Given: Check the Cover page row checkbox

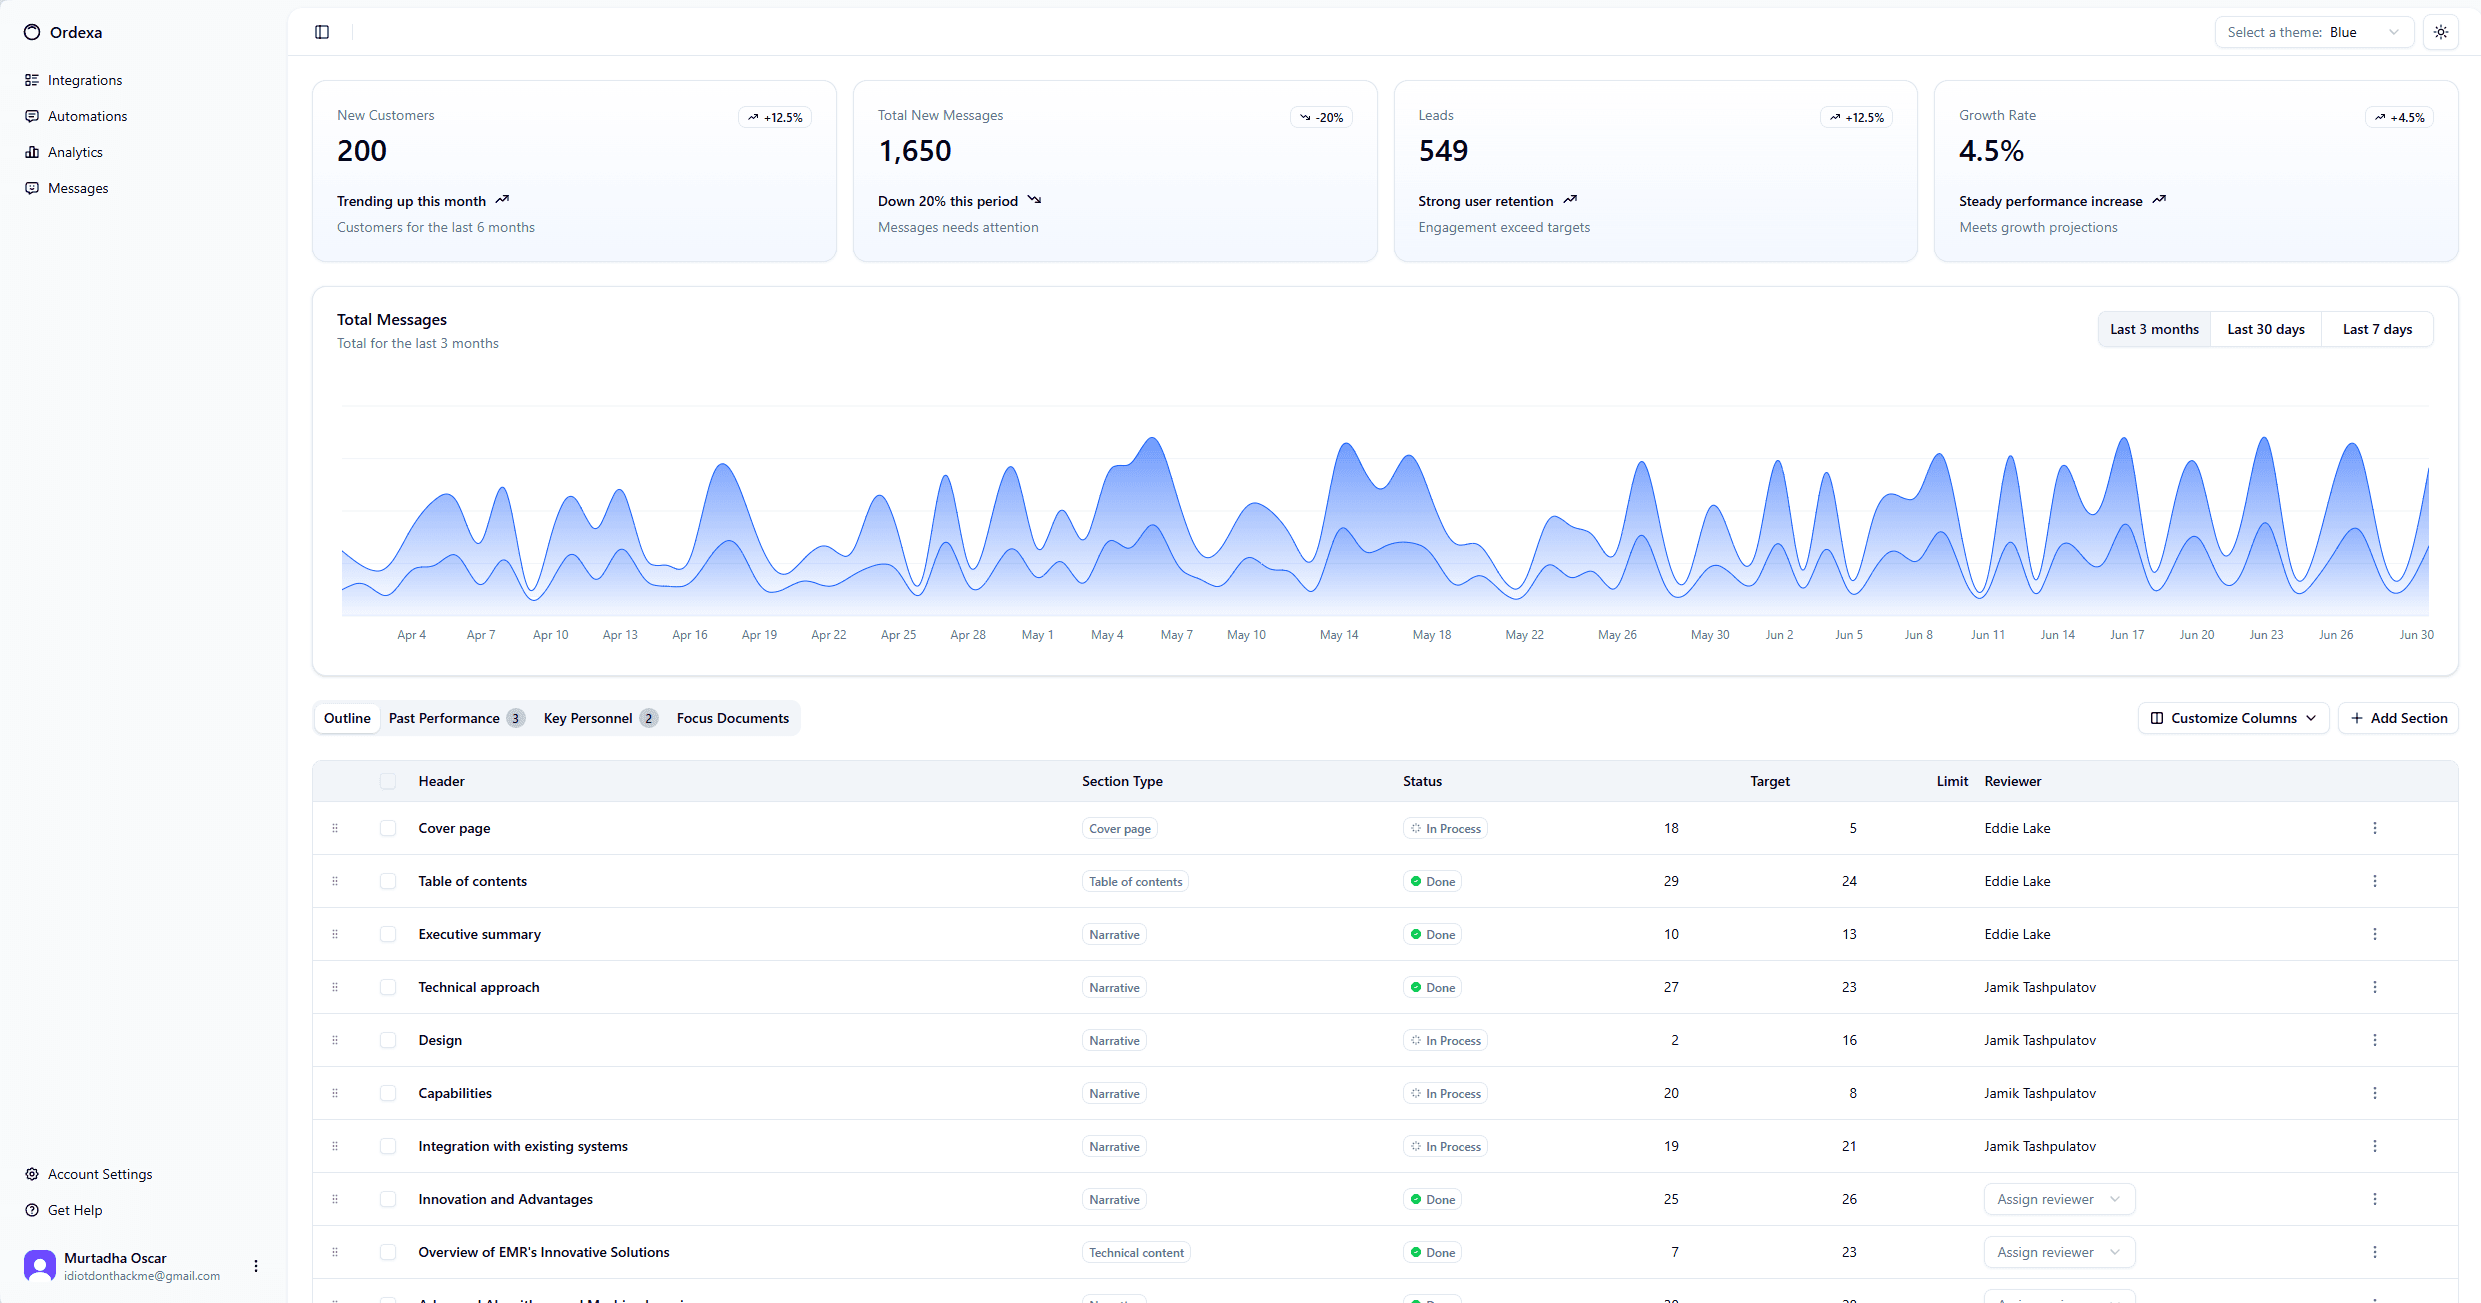Looking at the screenshot, I should (388, 828).
